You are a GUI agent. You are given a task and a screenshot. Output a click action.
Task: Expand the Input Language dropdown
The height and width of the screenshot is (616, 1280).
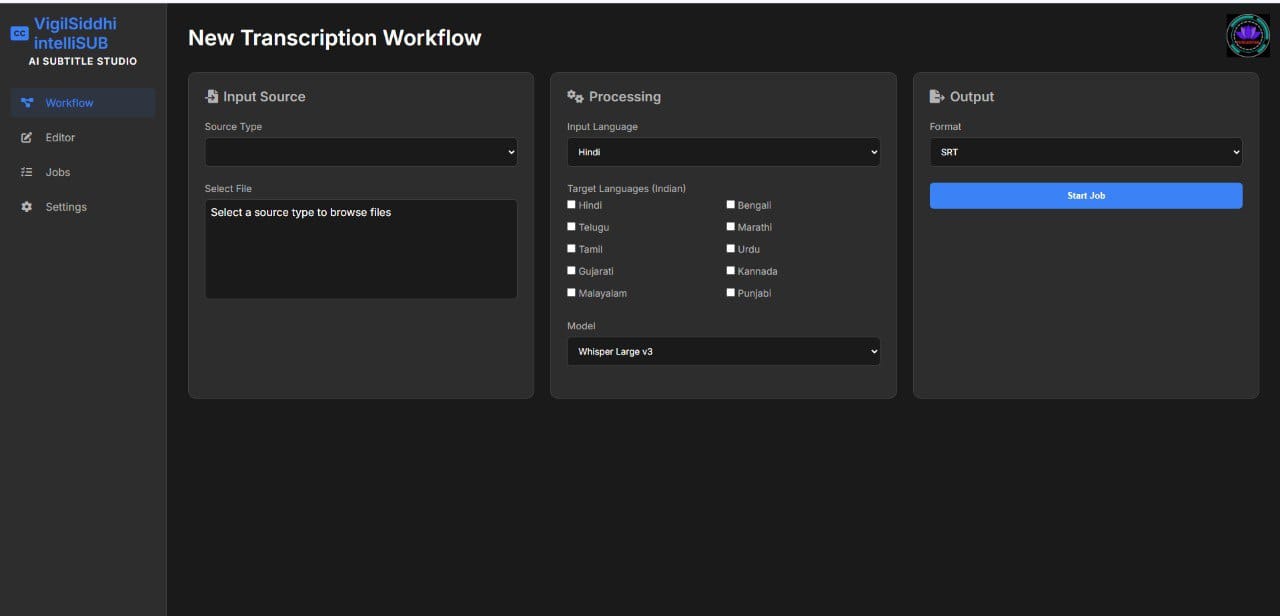[x=723, y=152]
